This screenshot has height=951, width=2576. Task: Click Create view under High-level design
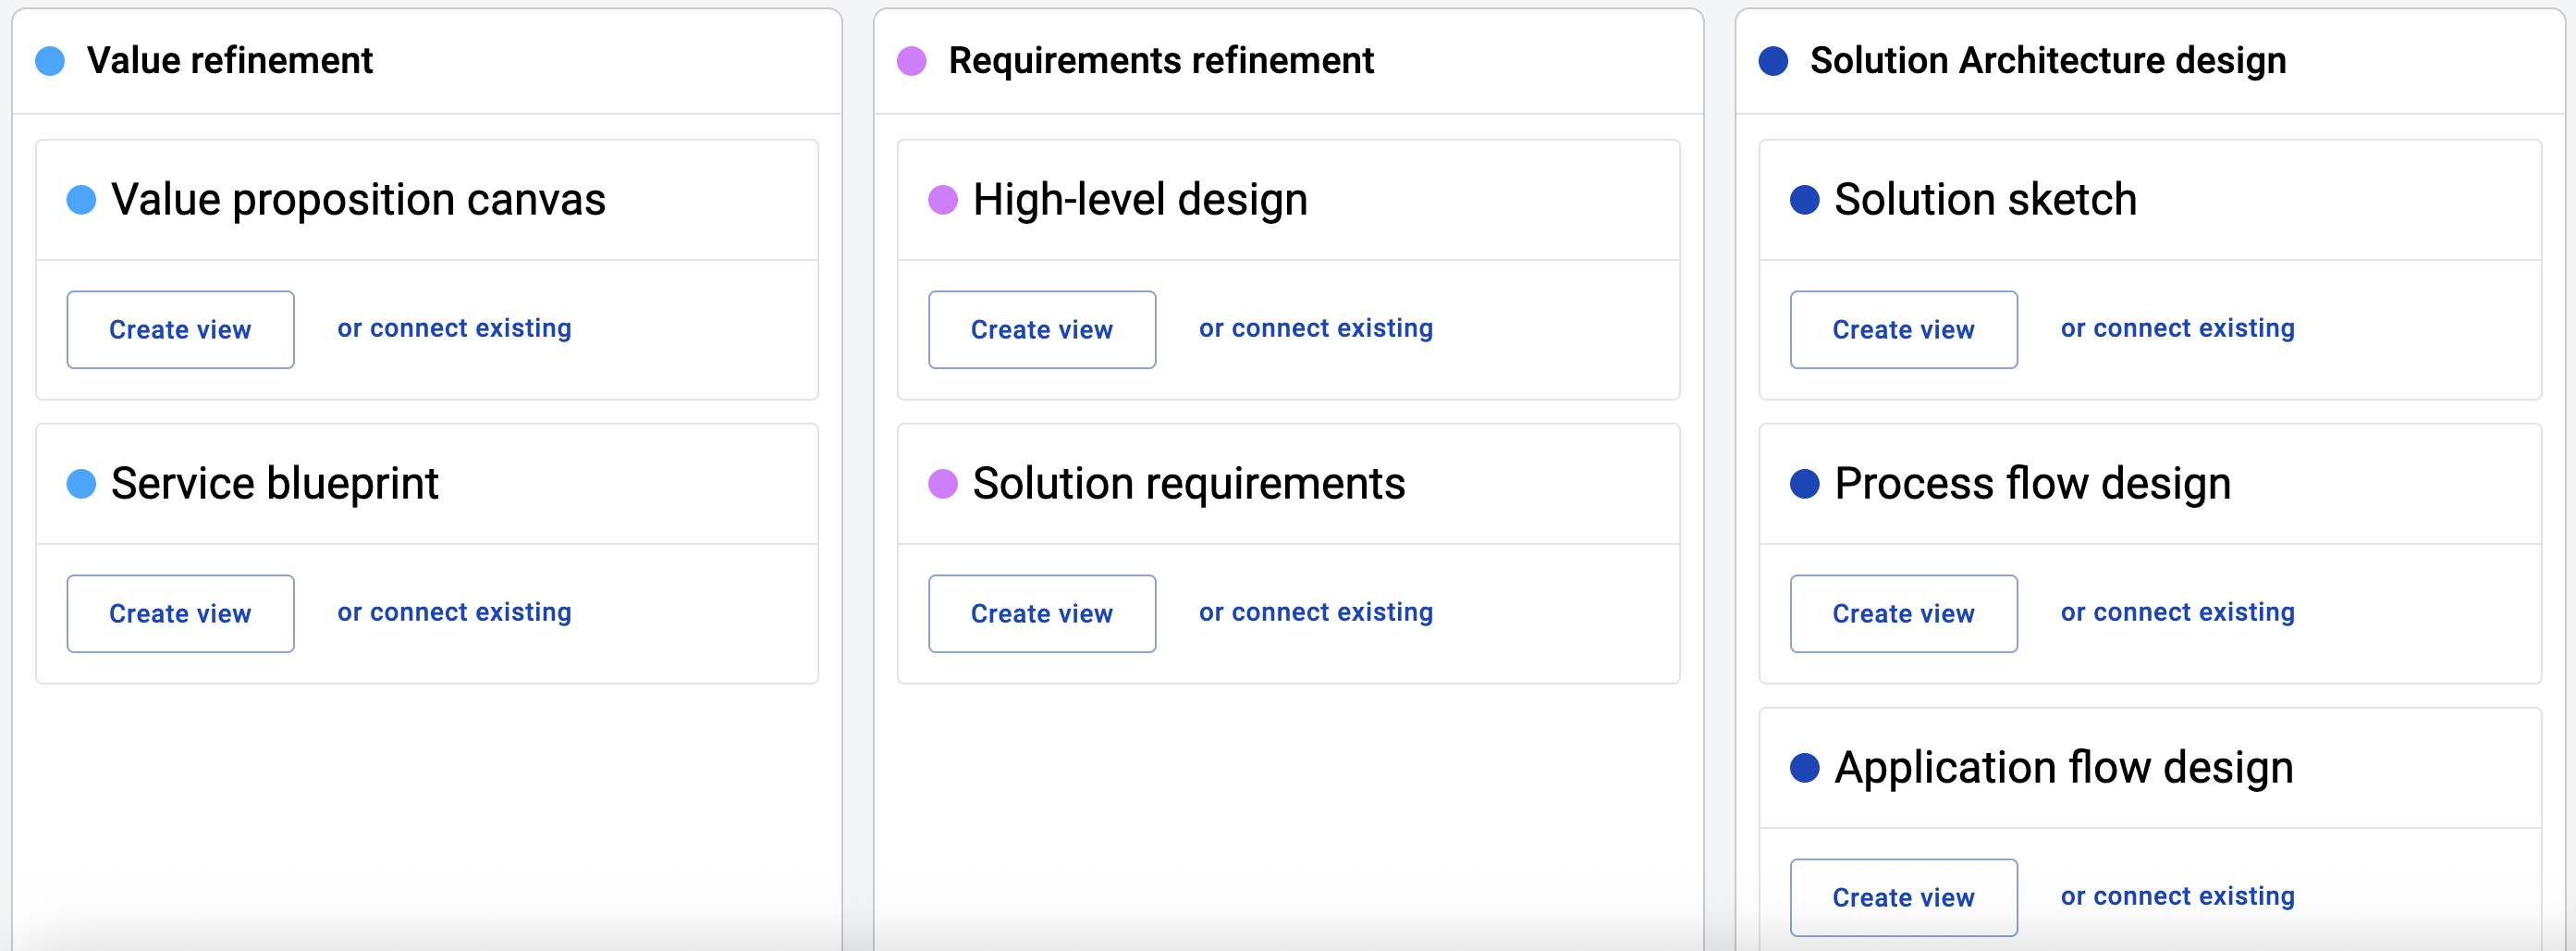point(1042,329)
